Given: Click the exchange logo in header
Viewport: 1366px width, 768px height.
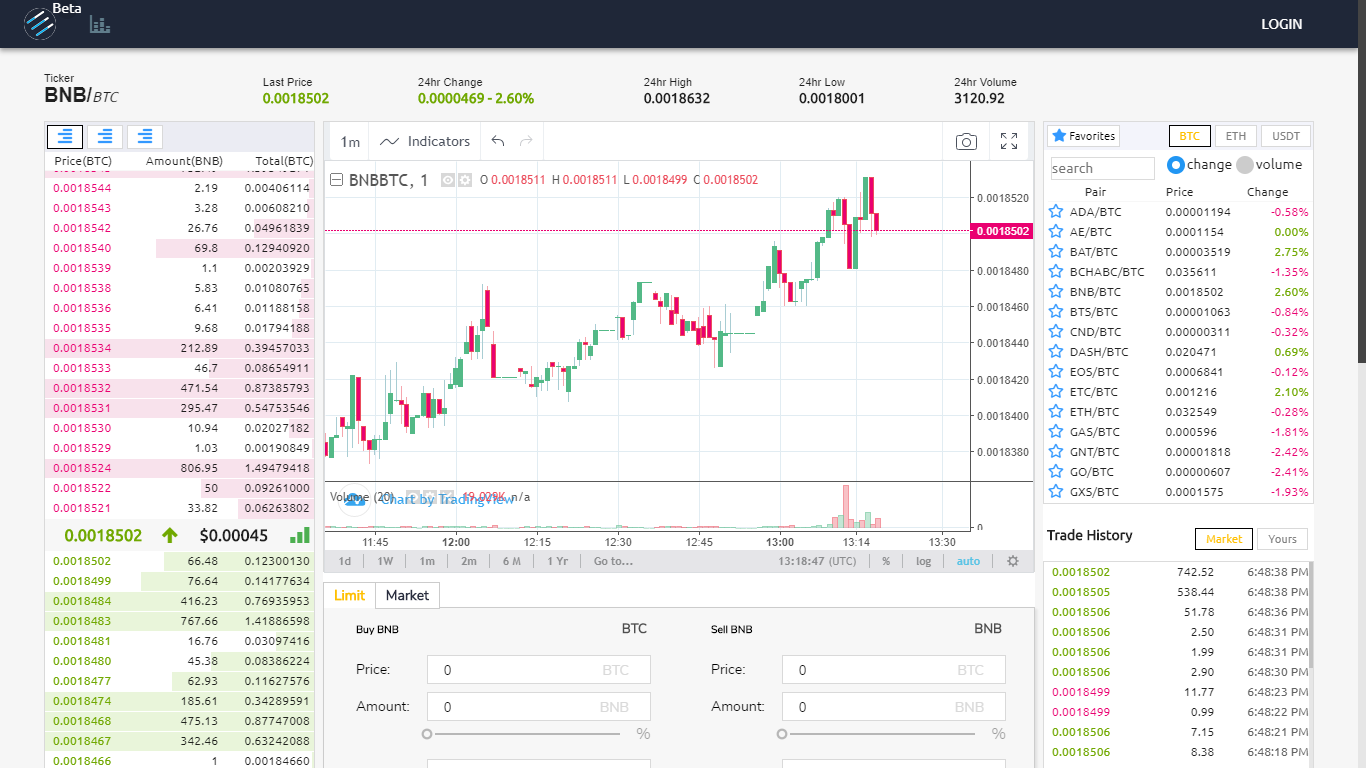Looking at the screenshot, I should click(x=39, y=22).
